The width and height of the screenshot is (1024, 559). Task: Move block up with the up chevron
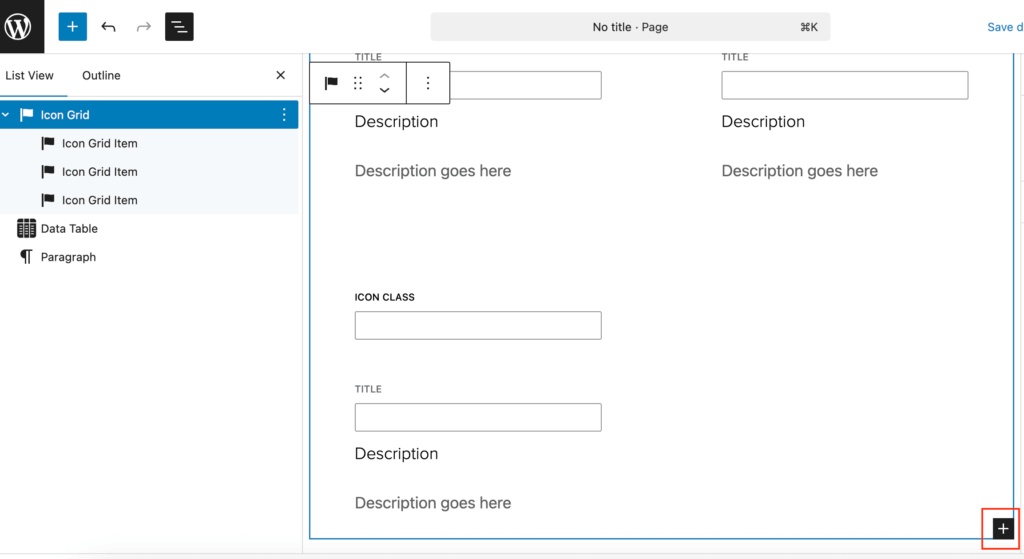[x=384, y=75]
